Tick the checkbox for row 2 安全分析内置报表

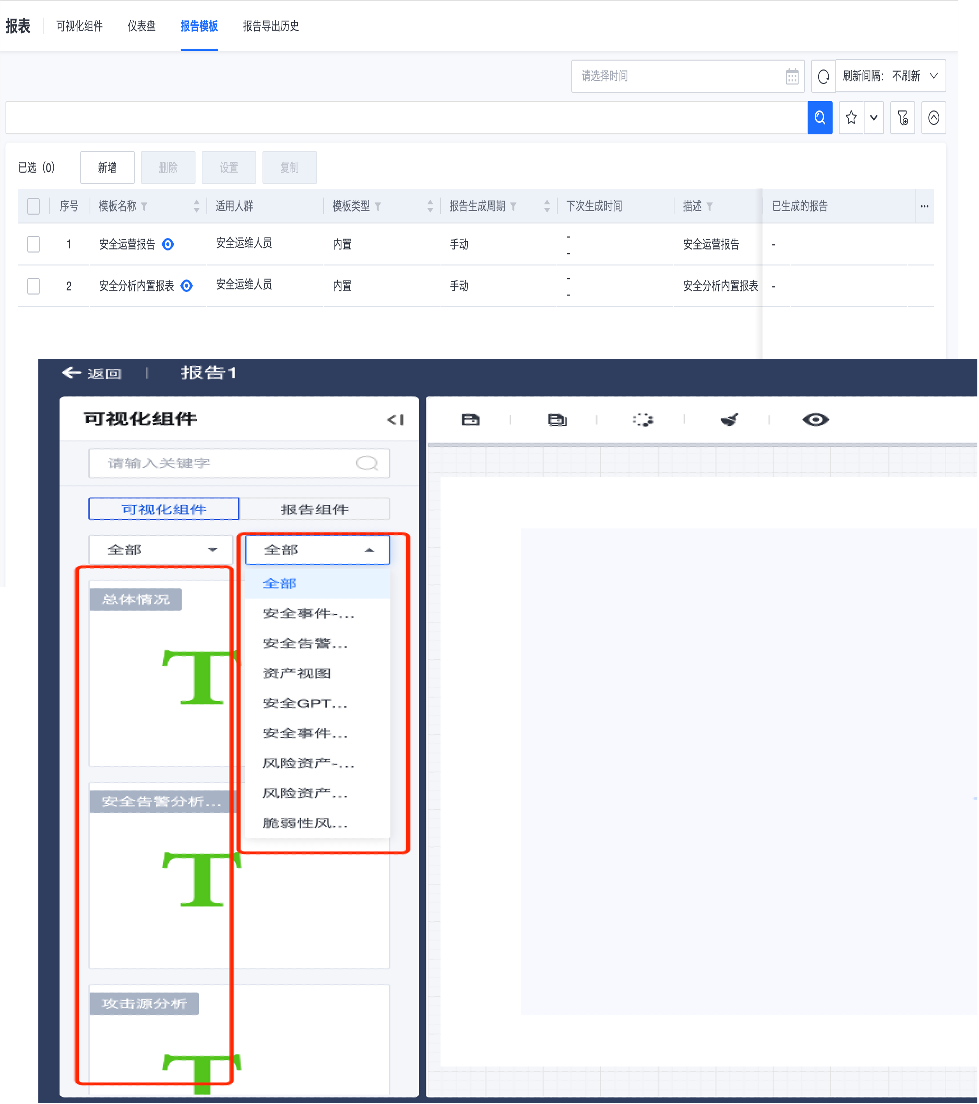tap(33, 286)
